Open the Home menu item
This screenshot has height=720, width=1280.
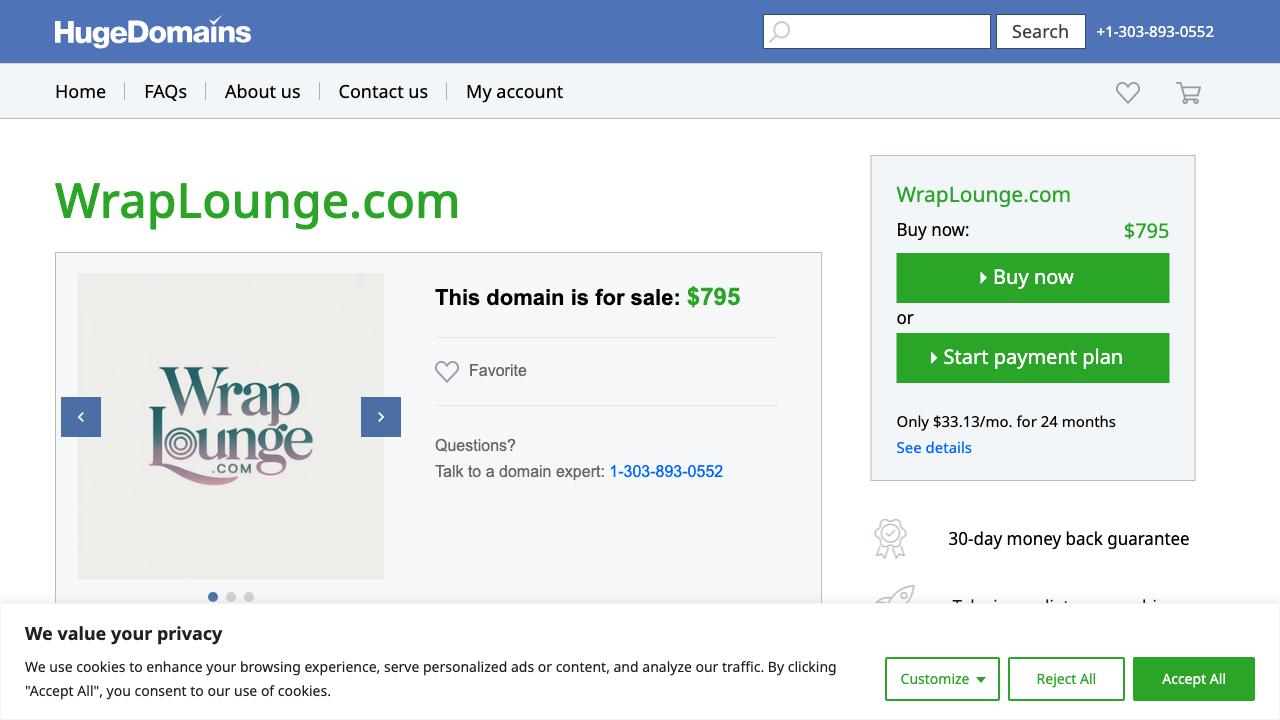pos(80,91)
